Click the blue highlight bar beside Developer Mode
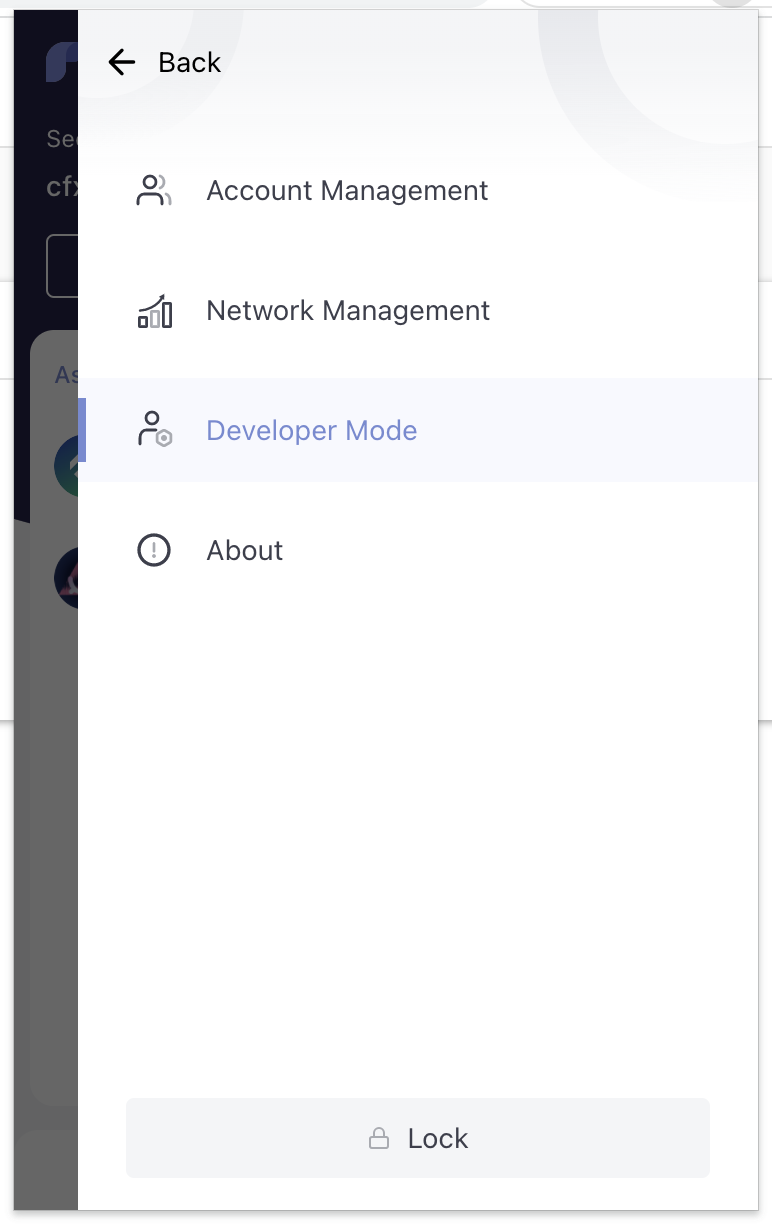The width and height of the screenshot is (772, 1228). click(82, 430)
